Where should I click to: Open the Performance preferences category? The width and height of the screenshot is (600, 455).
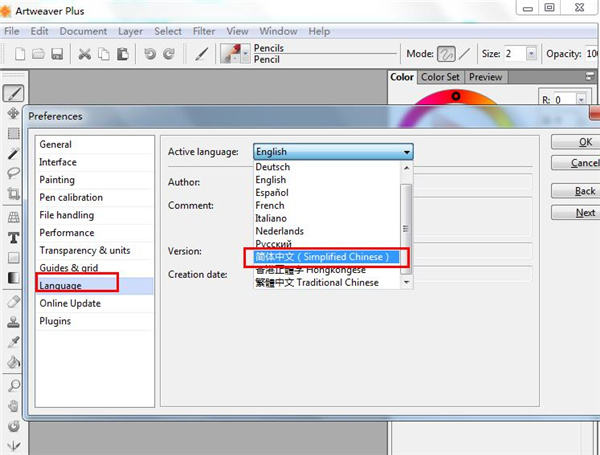tap(95, 233)
